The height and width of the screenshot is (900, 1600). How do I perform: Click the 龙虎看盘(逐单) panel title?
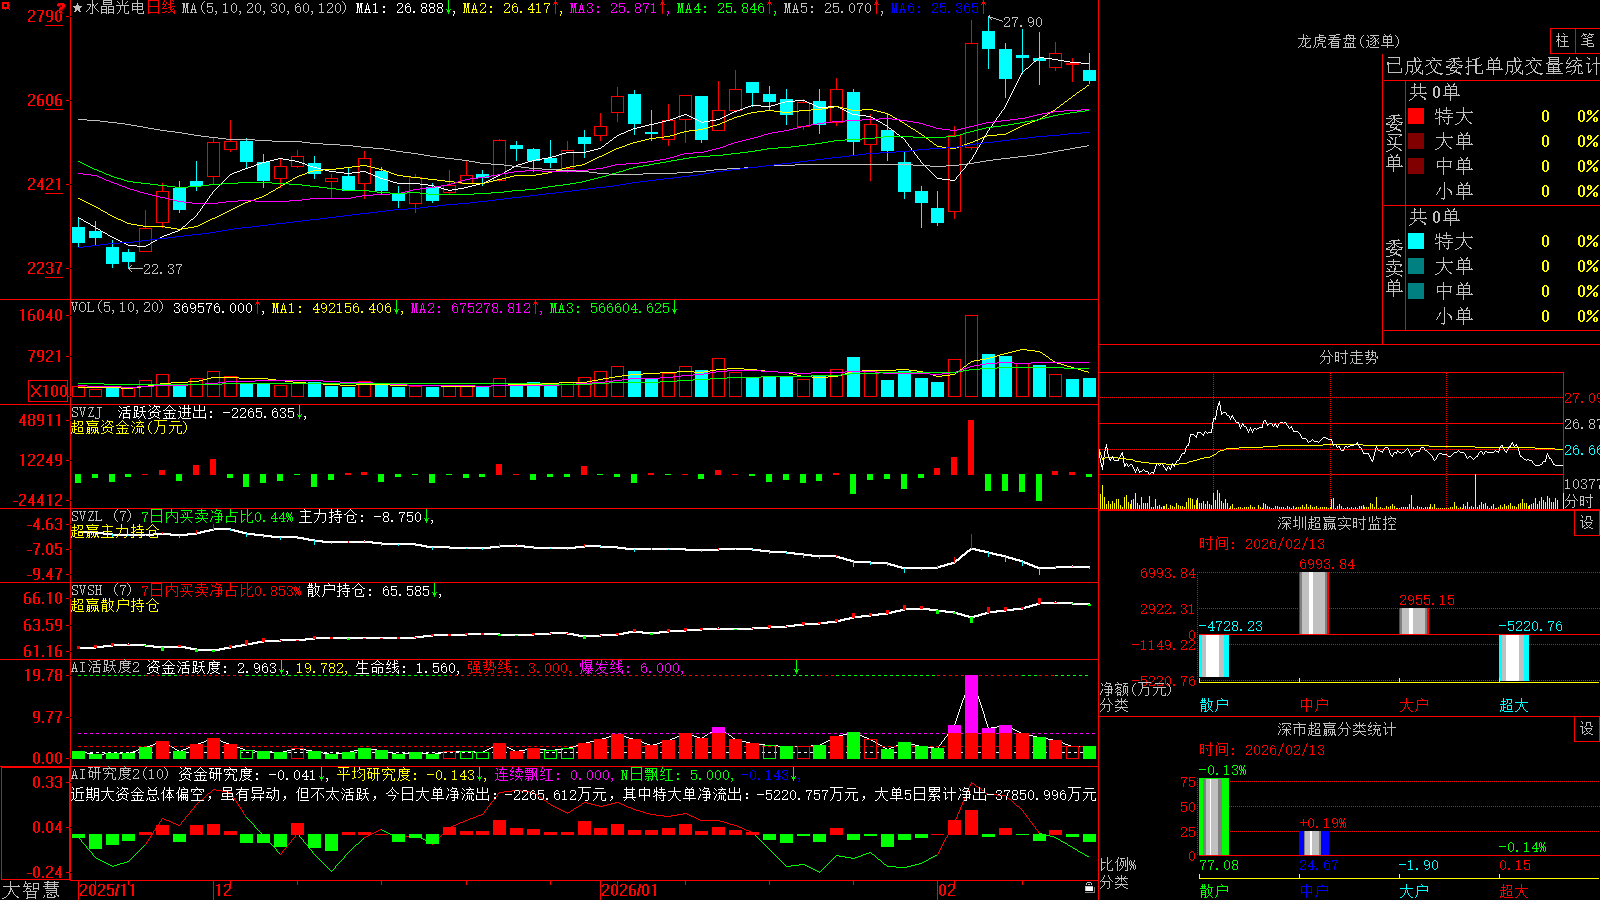tap(1348, 41)
